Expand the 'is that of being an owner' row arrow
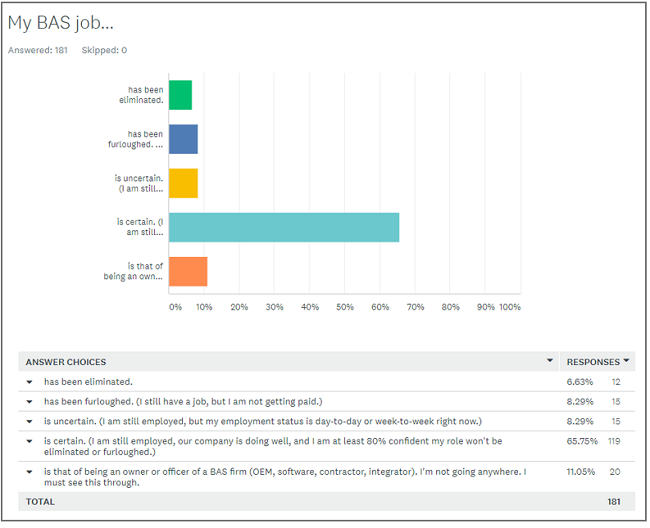 point(29,472)
